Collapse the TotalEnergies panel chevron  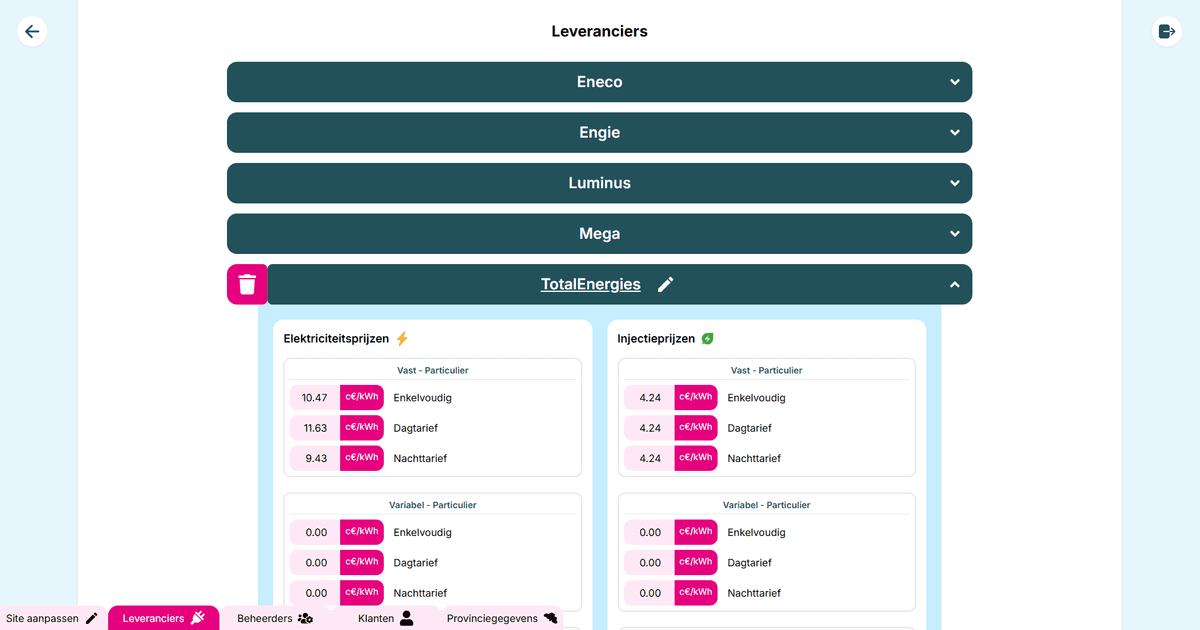tap(954, 285)
